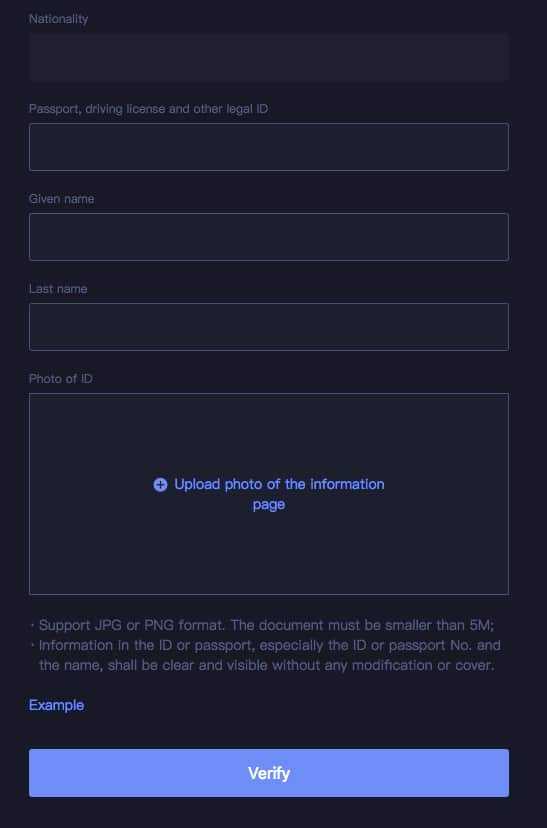This screenshot has height=828, width=547.
Task: Click the 'clear and visible without any modification' line
Action: coord(267,665)
